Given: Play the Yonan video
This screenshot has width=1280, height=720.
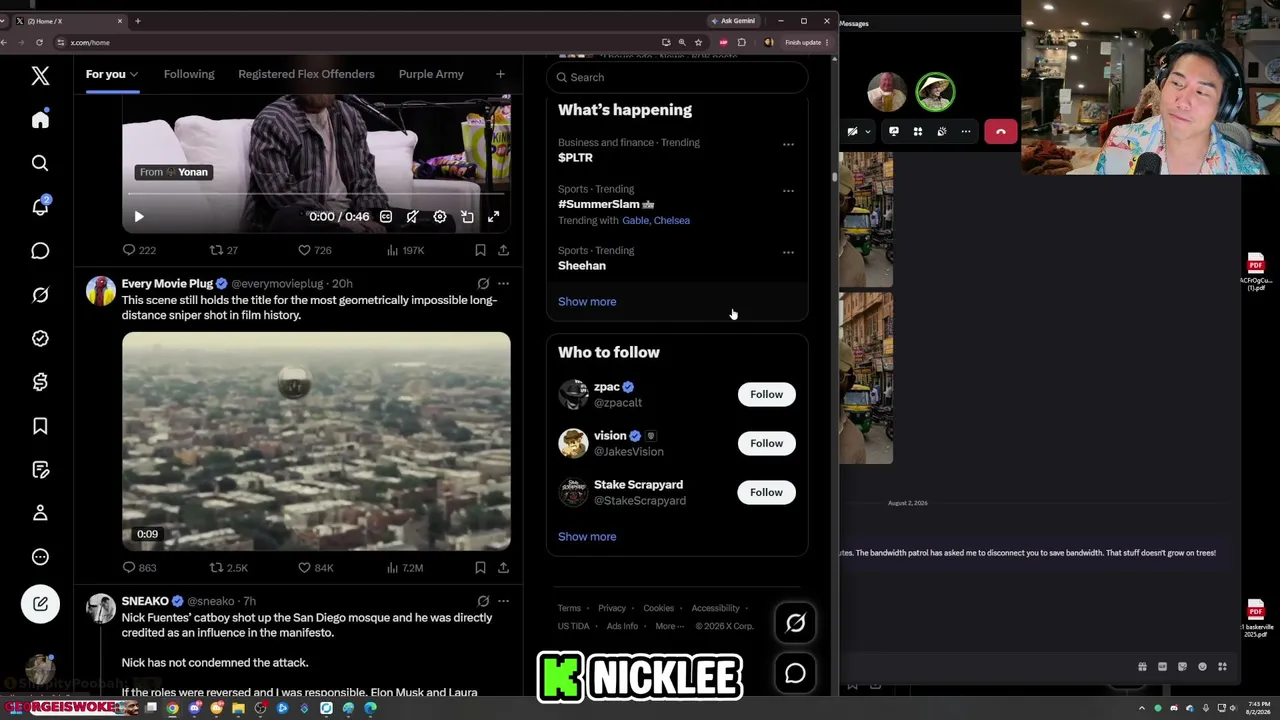Looking at the screenshot, I should point(139,217).
